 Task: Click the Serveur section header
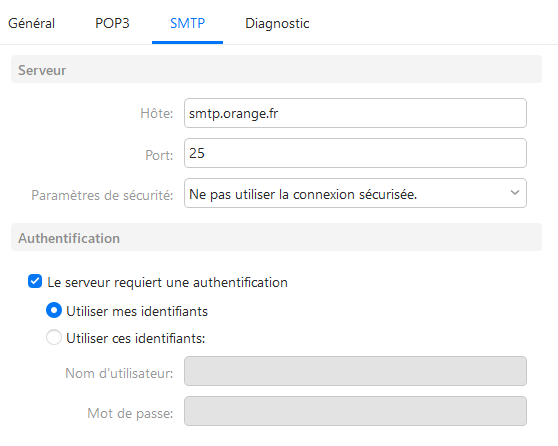click(x=276, y=69)
